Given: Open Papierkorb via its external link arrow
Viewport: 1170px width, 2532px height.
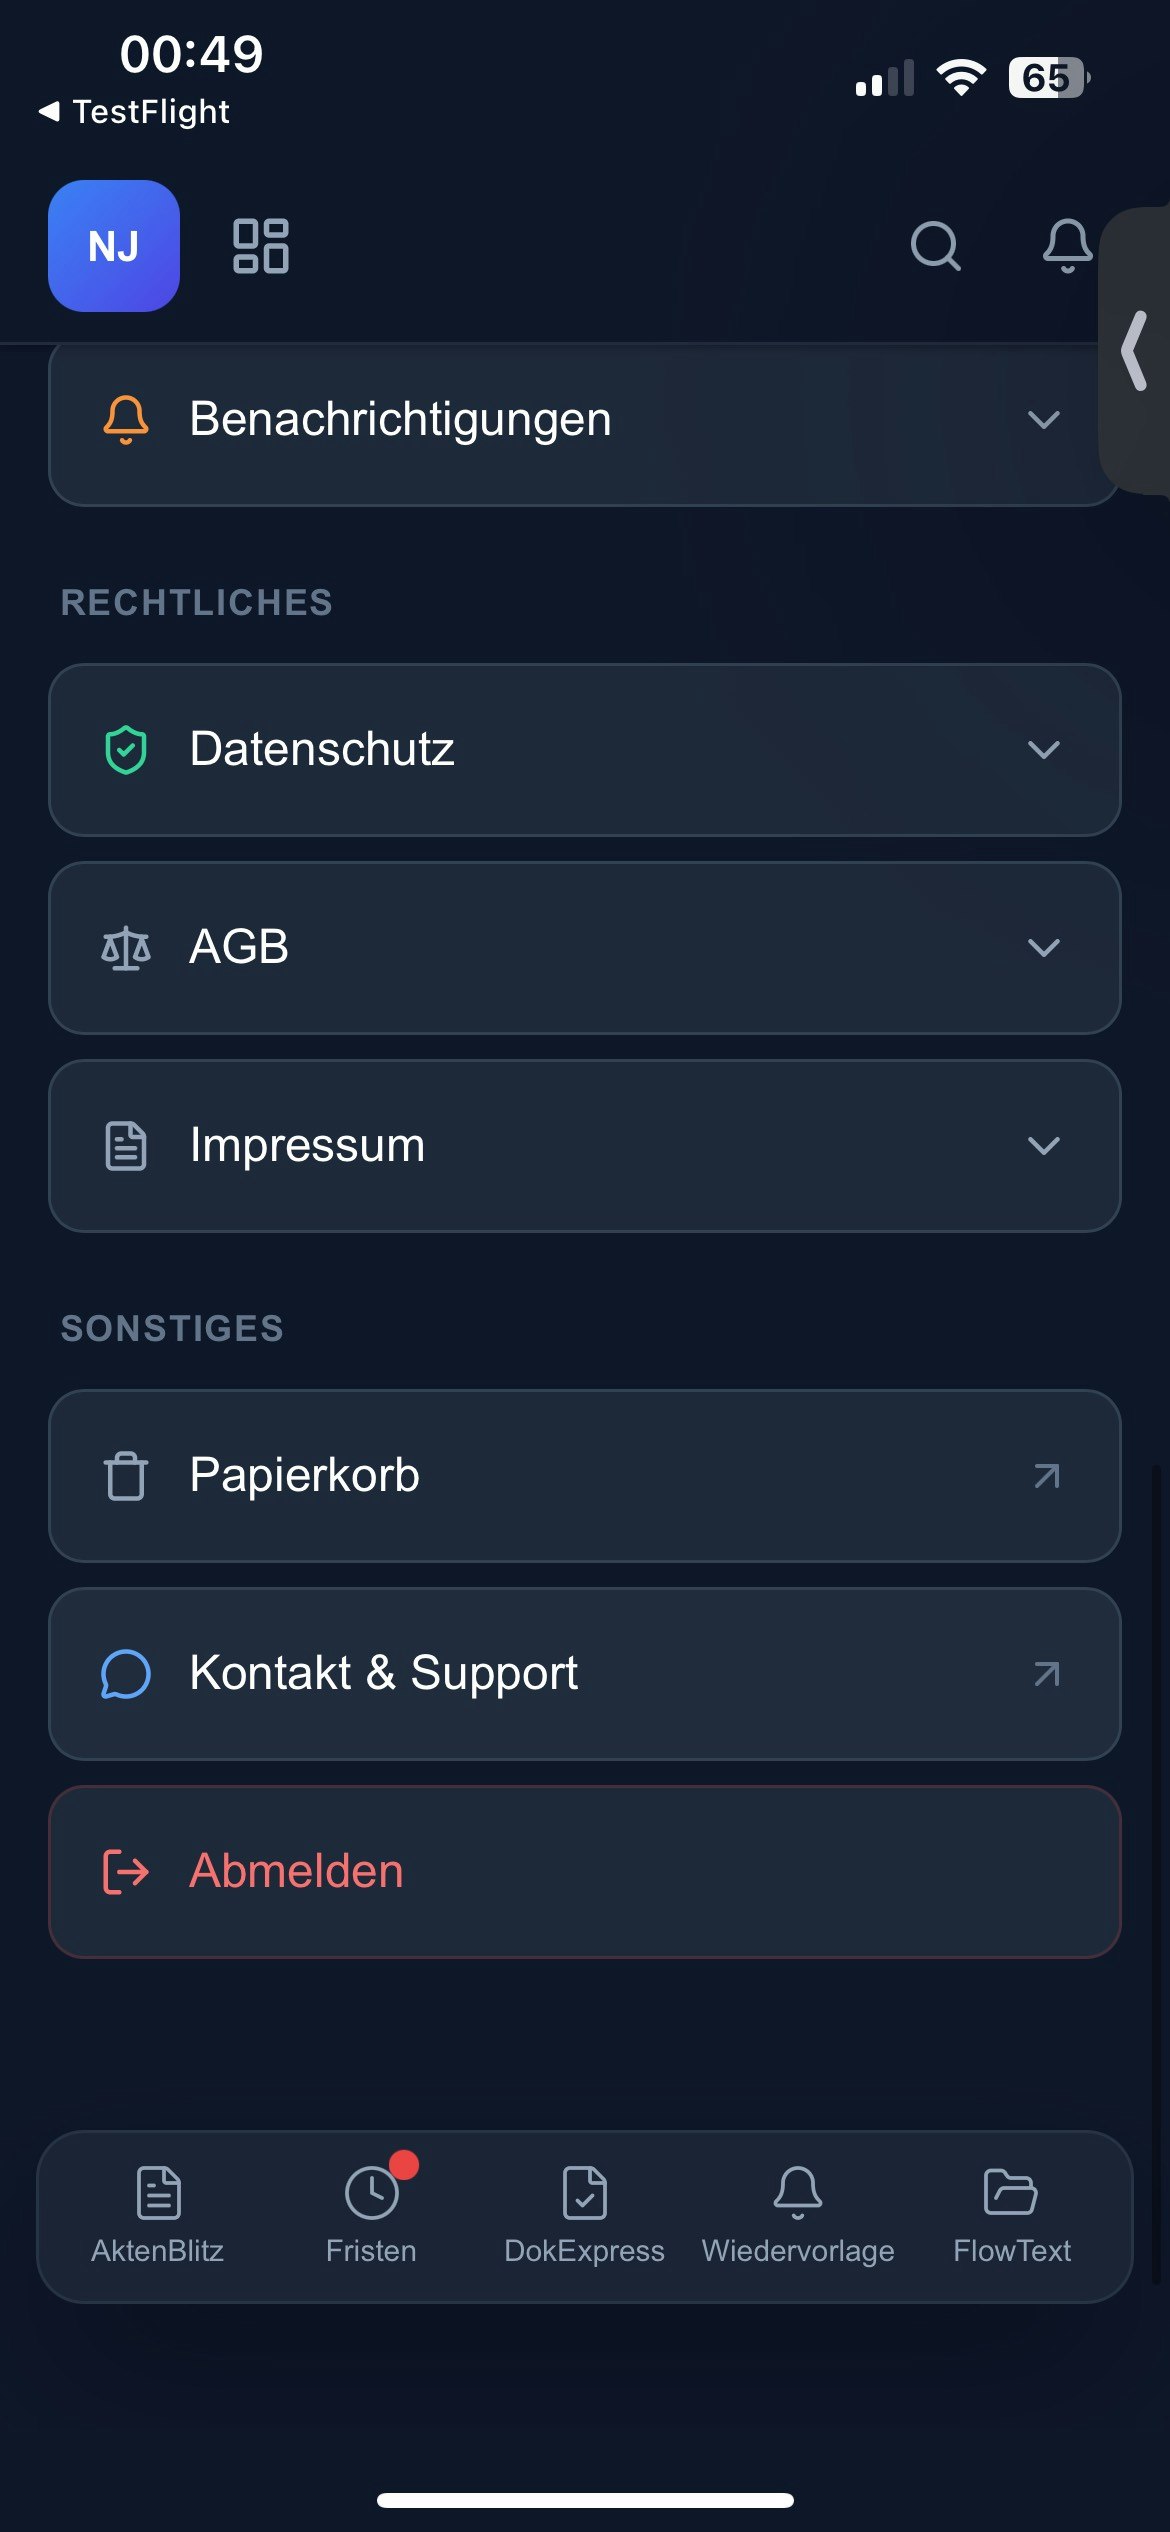Looking at the screenshot, I should click(x=1046, y=1476).
